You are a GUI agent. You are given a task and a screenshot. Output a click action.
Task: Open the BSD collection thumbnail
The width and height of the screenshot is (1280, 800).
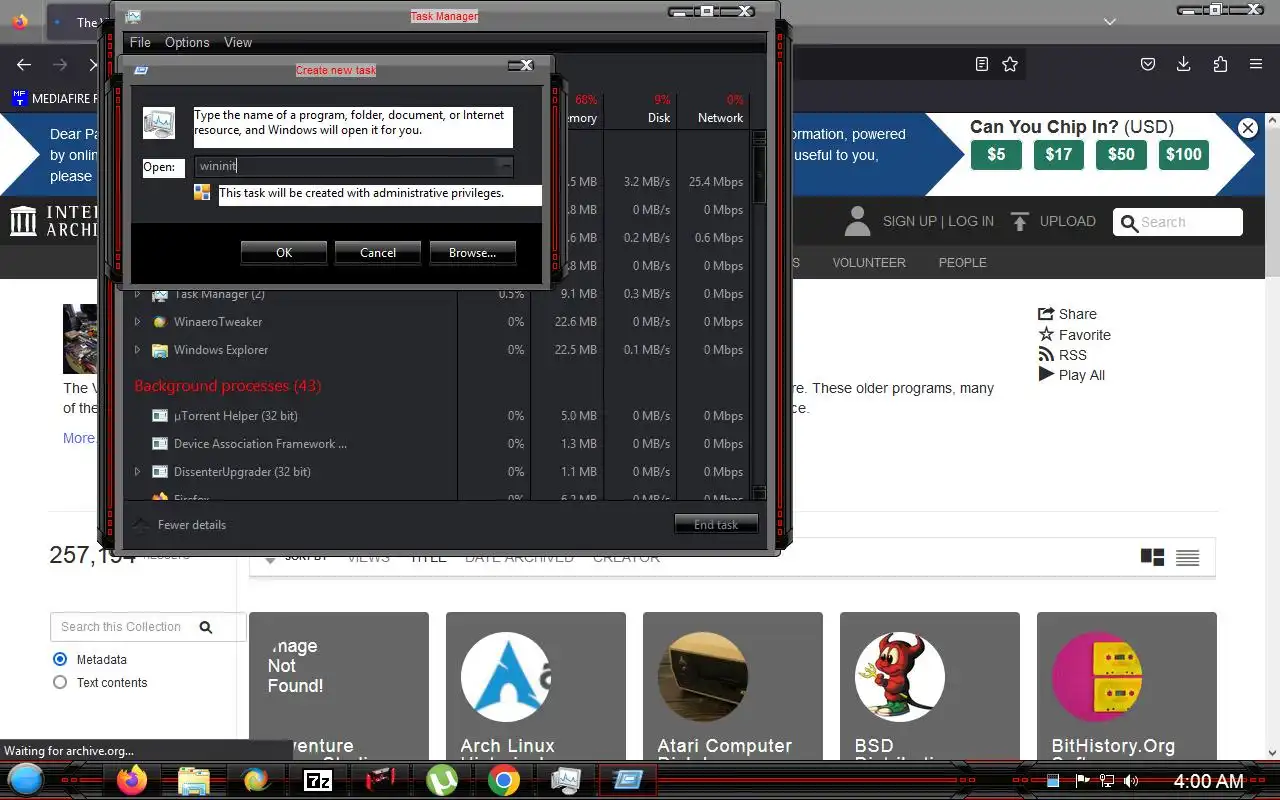[x=900, y=677]
